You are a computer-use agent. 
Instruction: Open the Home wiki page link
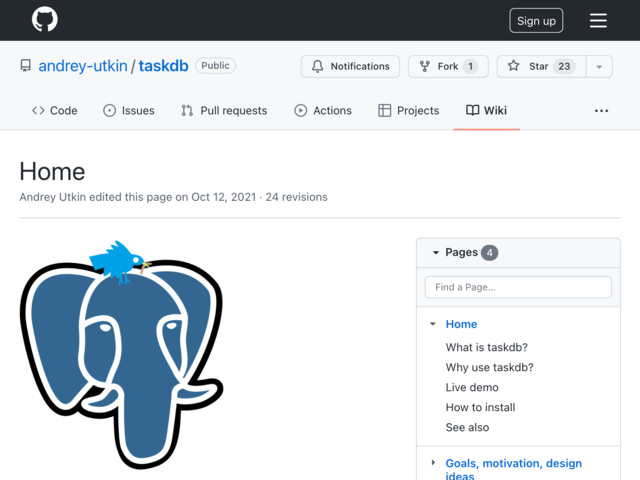[x=461, y=324]
